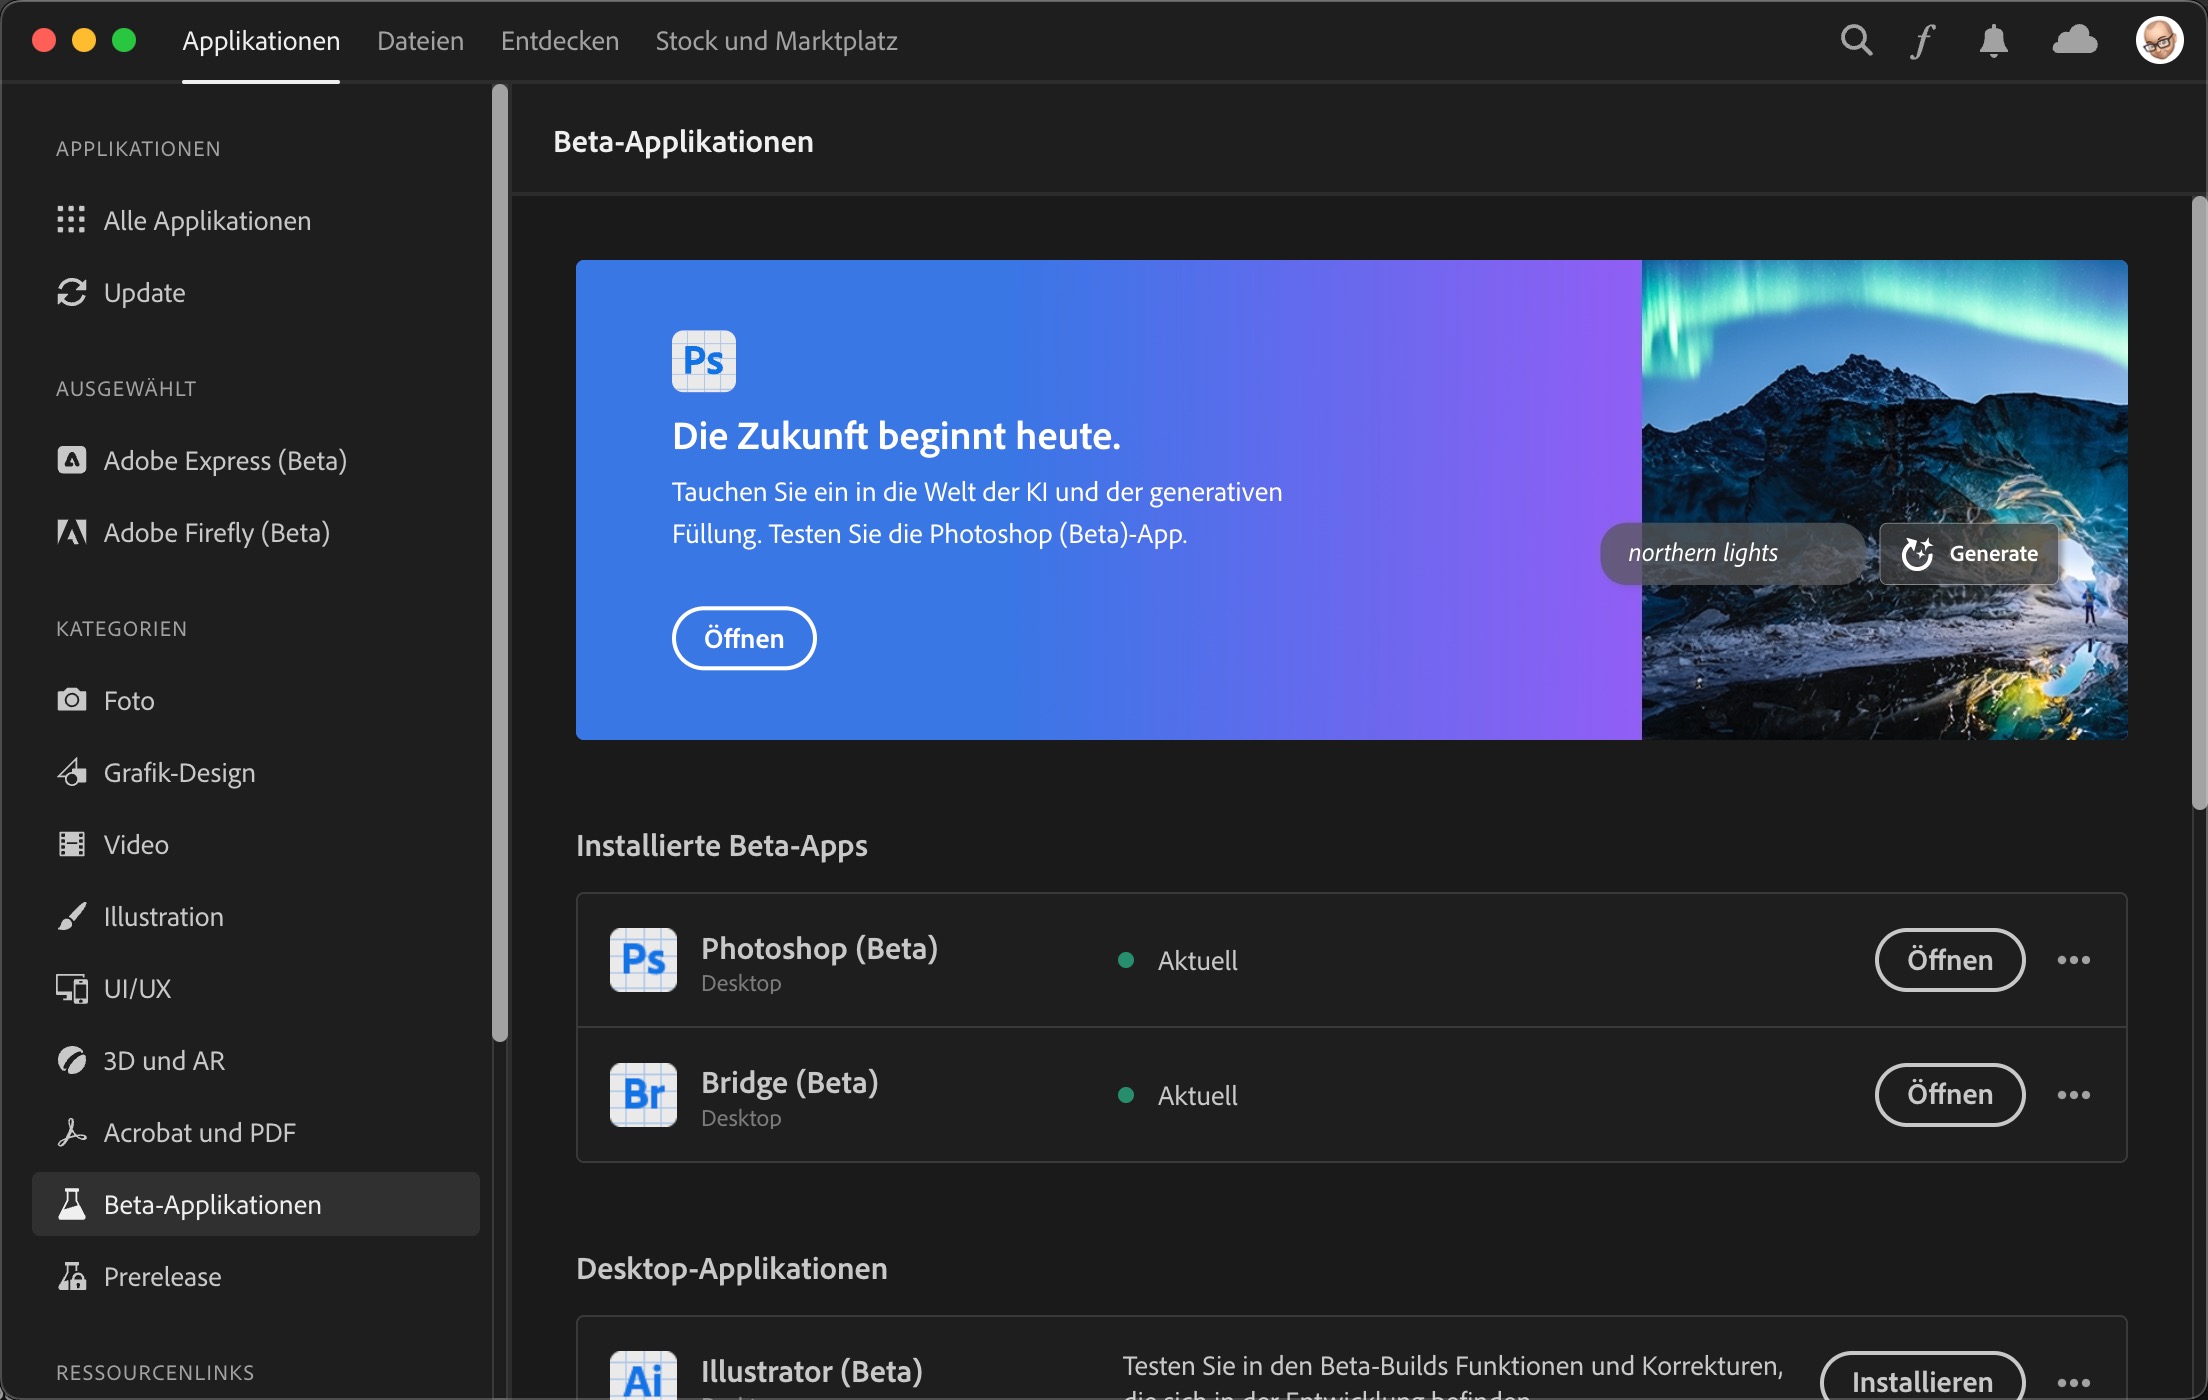Viewport: 2208px width, 1400px height.
Task: Click Öffnen for Bridge (Beta)
Action: coord(1950,1095)
